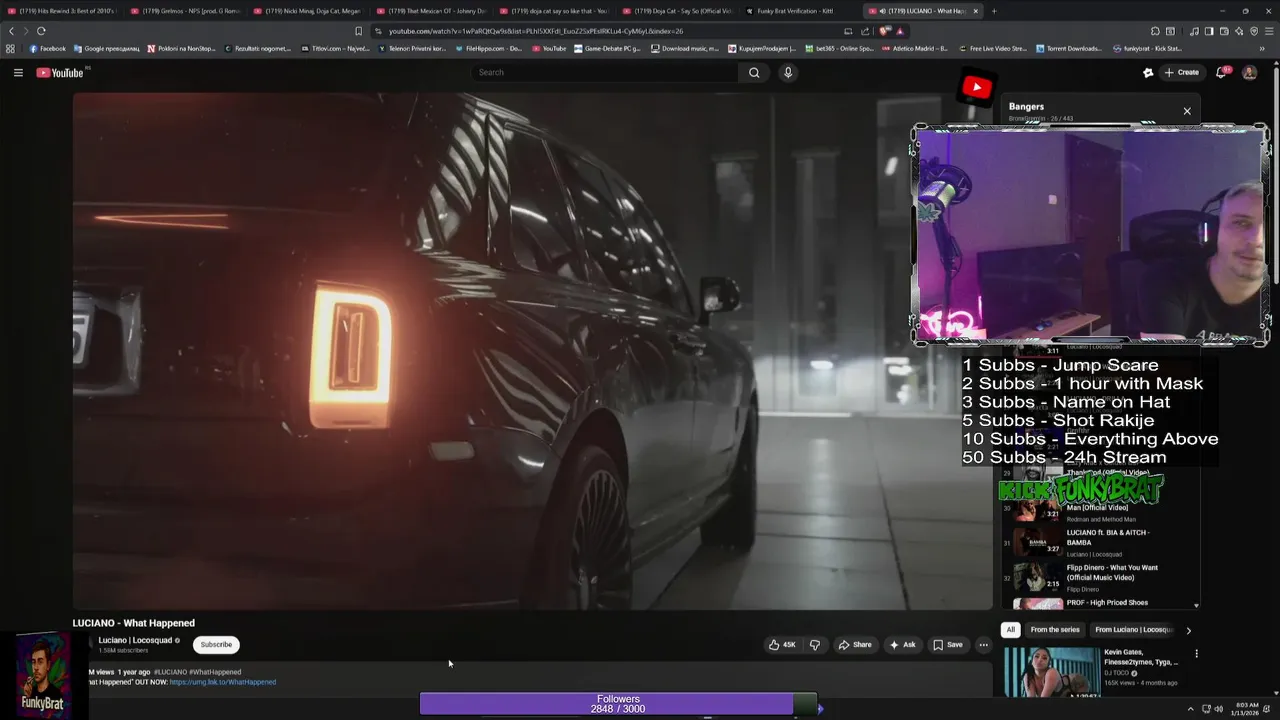This screenshot has height=720, width=1280.
Task: Open Facebook bookmark
Action: tap(47, 48)
